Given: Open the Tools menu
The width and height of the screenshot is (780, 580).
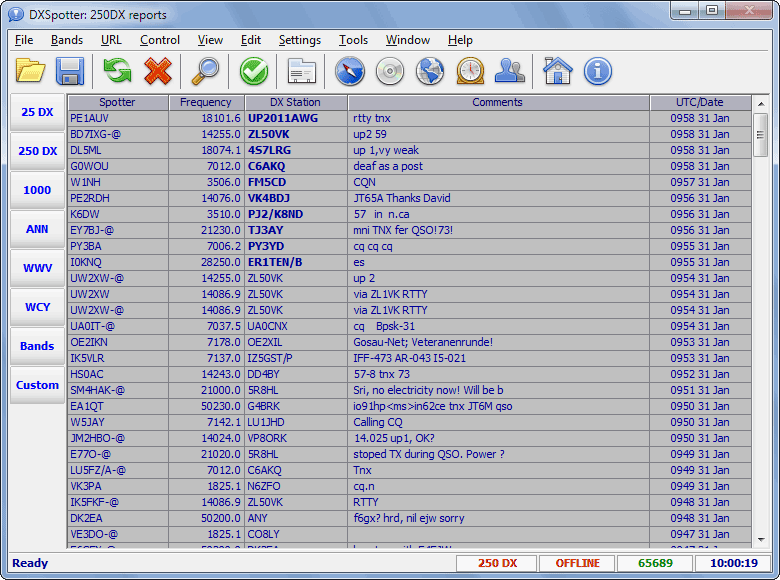Looking at the screenshot, I should tap(353, 40).
